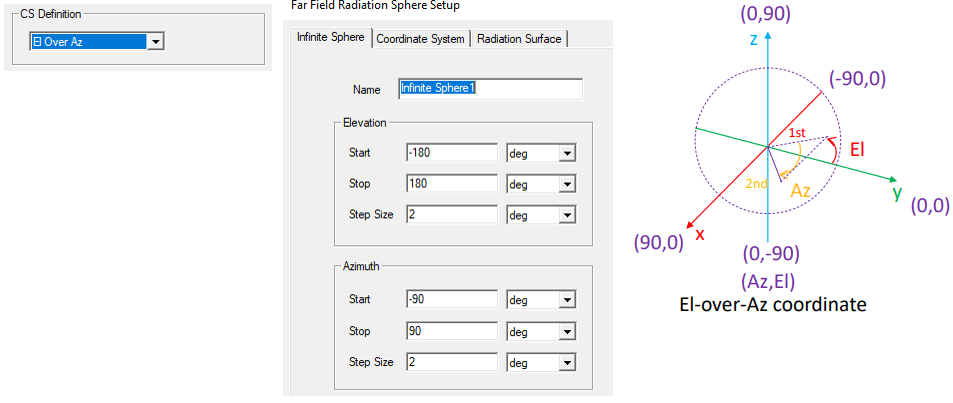Image resolution: width=953 pixels, height=403 pixels.
Task: Switch to the Coordinate System tab
Action: (x=420, y=39)
